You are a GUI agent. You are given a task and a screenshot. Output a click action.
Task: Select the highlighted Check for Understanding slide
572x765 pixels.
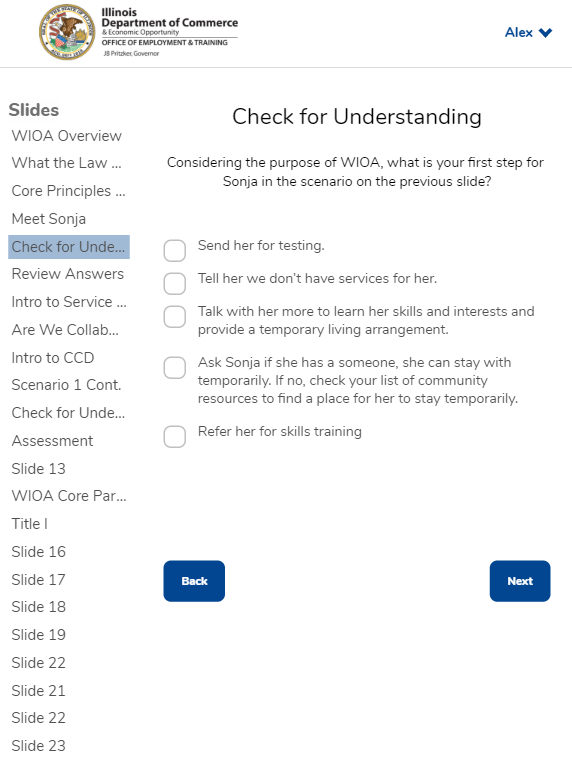coord(69,247)
